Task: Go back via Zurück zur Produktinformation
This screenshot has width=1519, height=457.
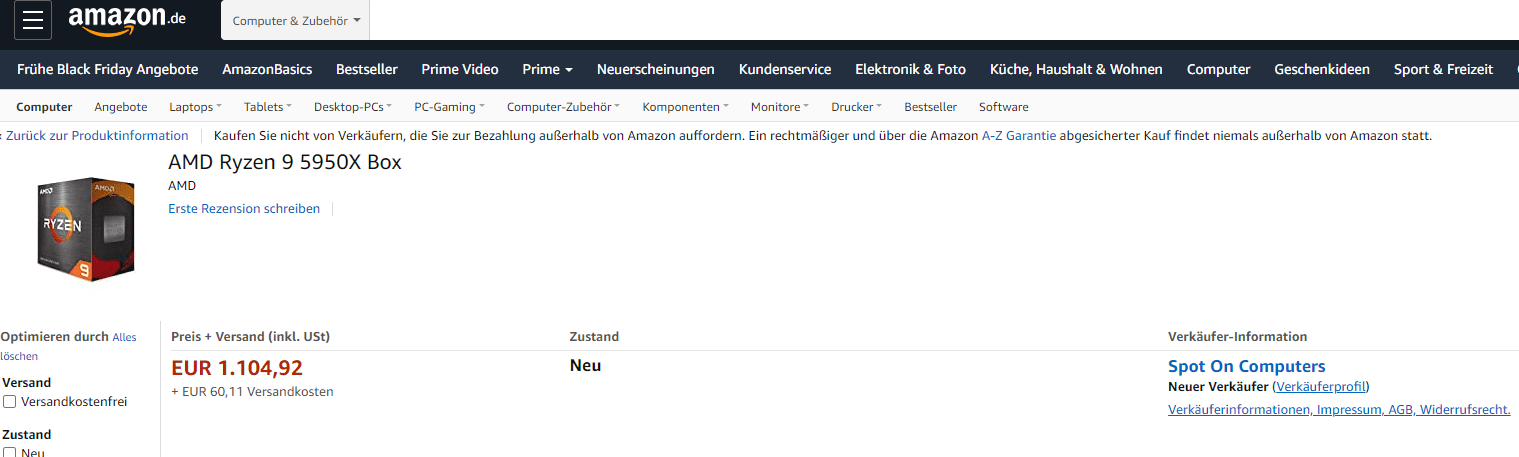Action: 97,136
